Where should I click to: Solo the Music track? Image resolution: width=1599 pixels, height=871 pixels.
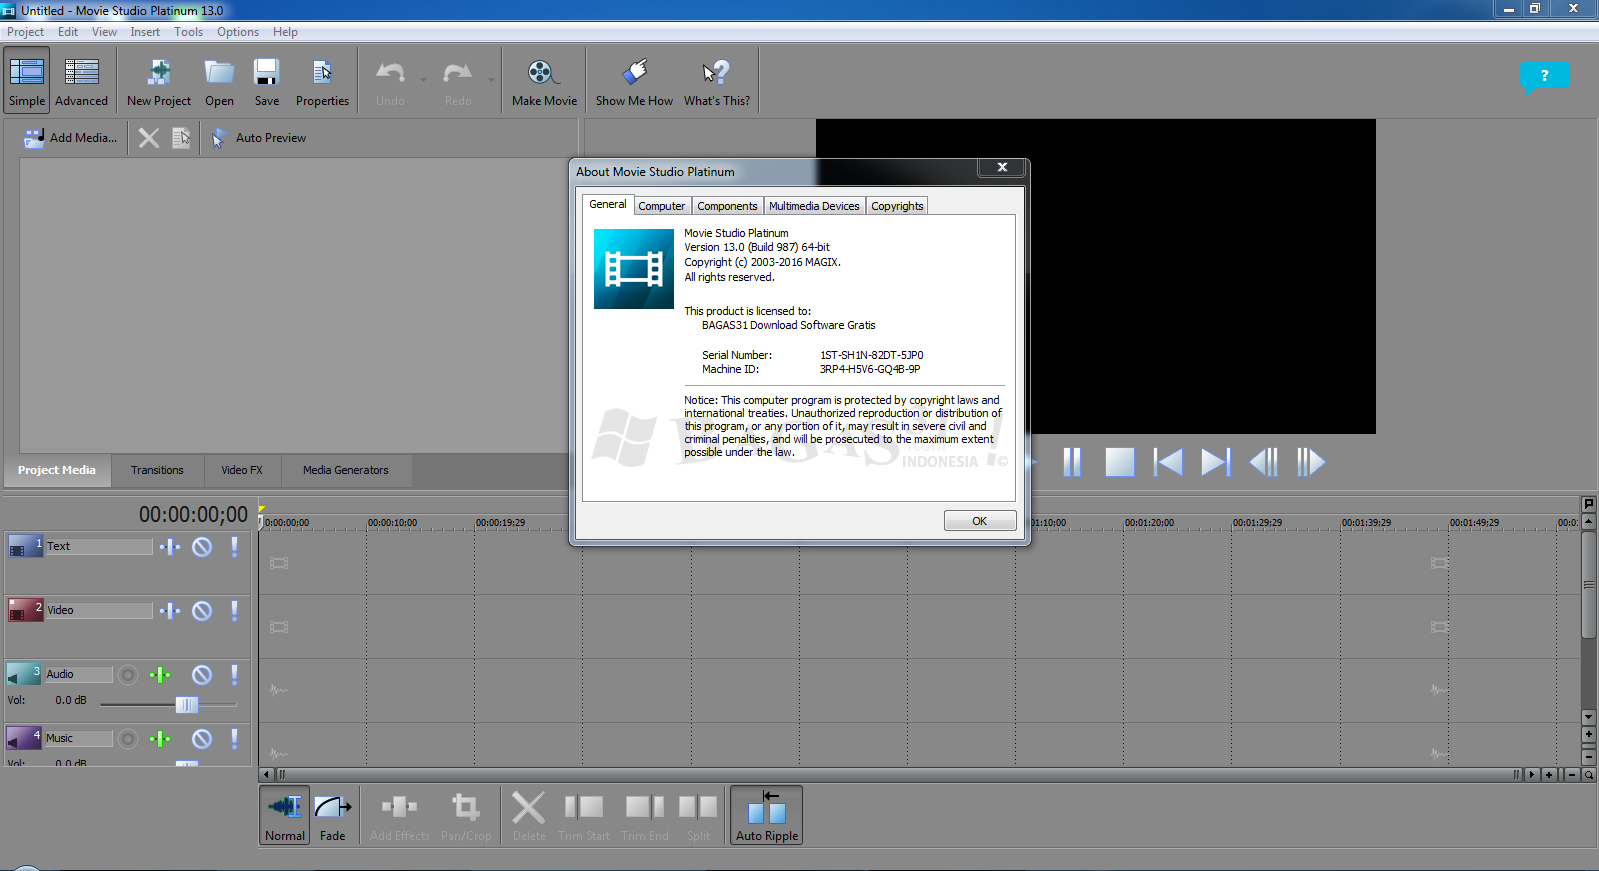(x=234, y=739)
